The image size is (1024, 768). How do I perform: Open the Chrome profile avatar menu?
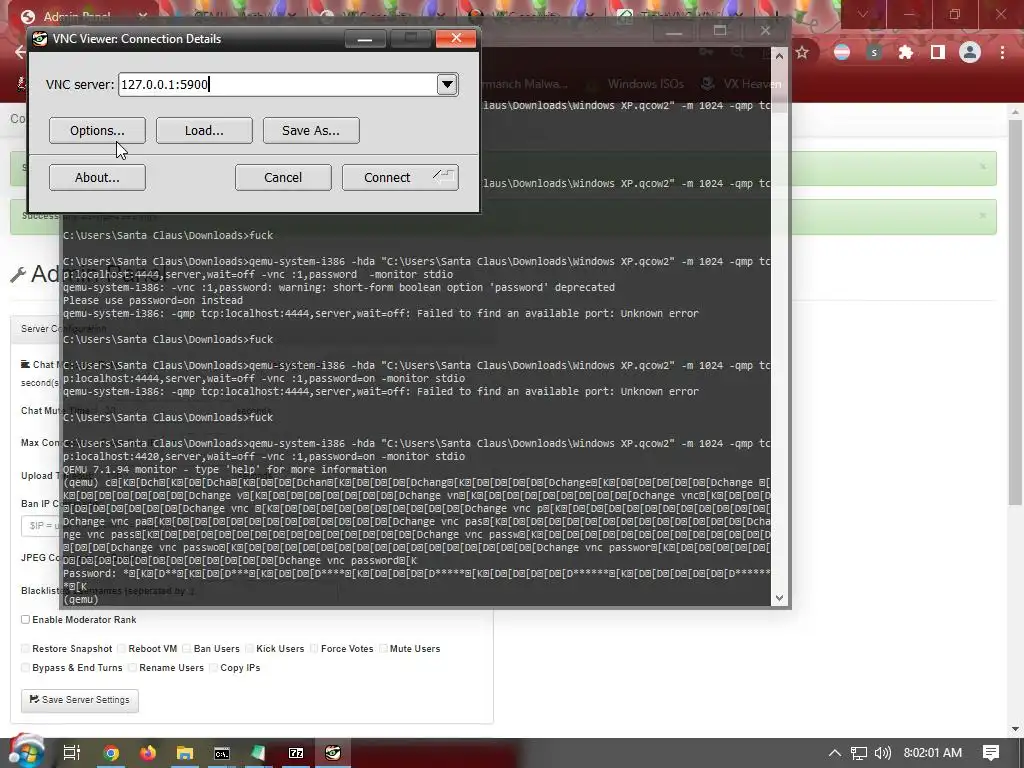pos(970,52)
